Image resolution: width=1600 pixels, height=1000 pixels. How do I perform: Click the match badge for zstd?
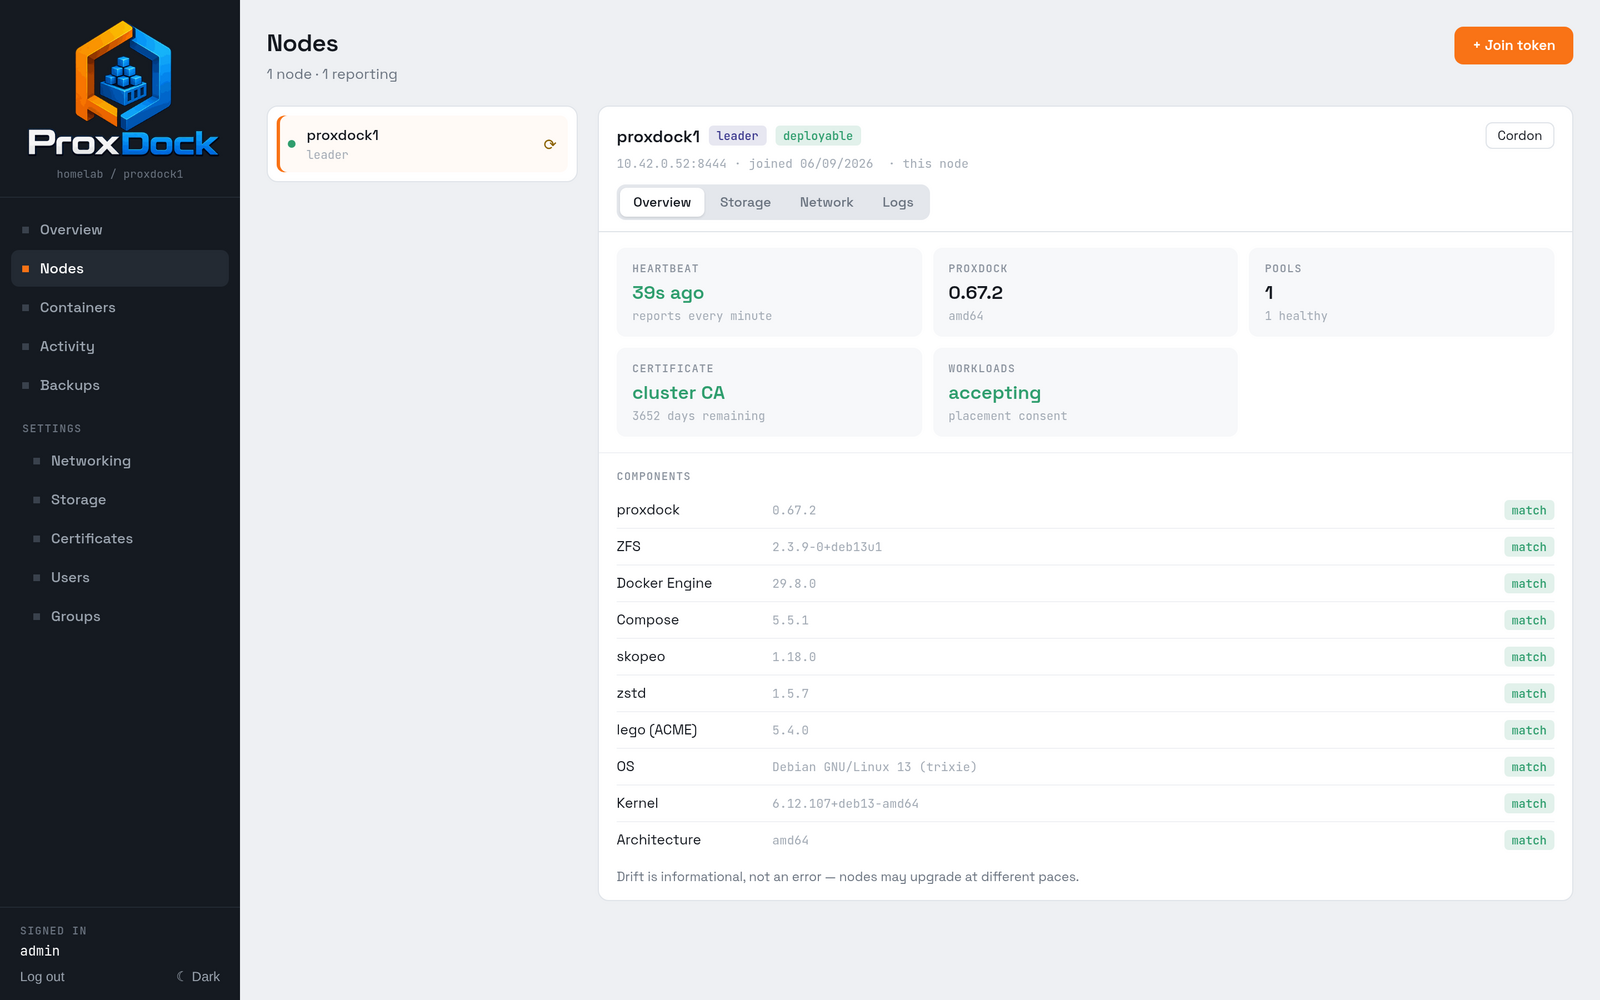[1529, 694]
